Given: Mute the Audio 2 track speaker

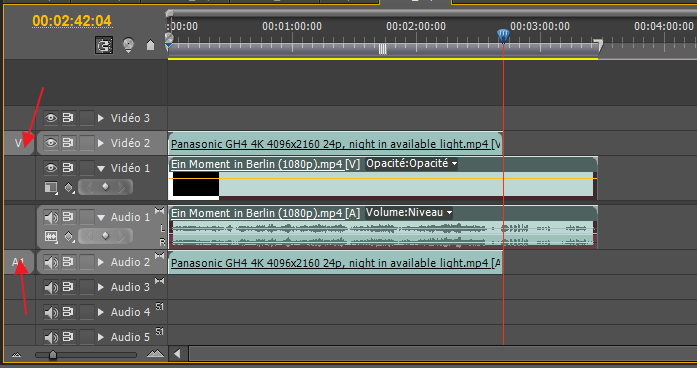Looking at the screenshot, I should (x=51, y=262).
